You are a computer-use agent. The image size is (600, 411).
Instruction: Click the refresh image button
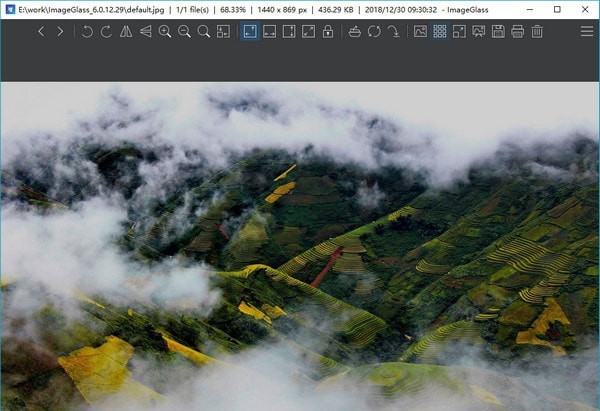tap(374, 32)
